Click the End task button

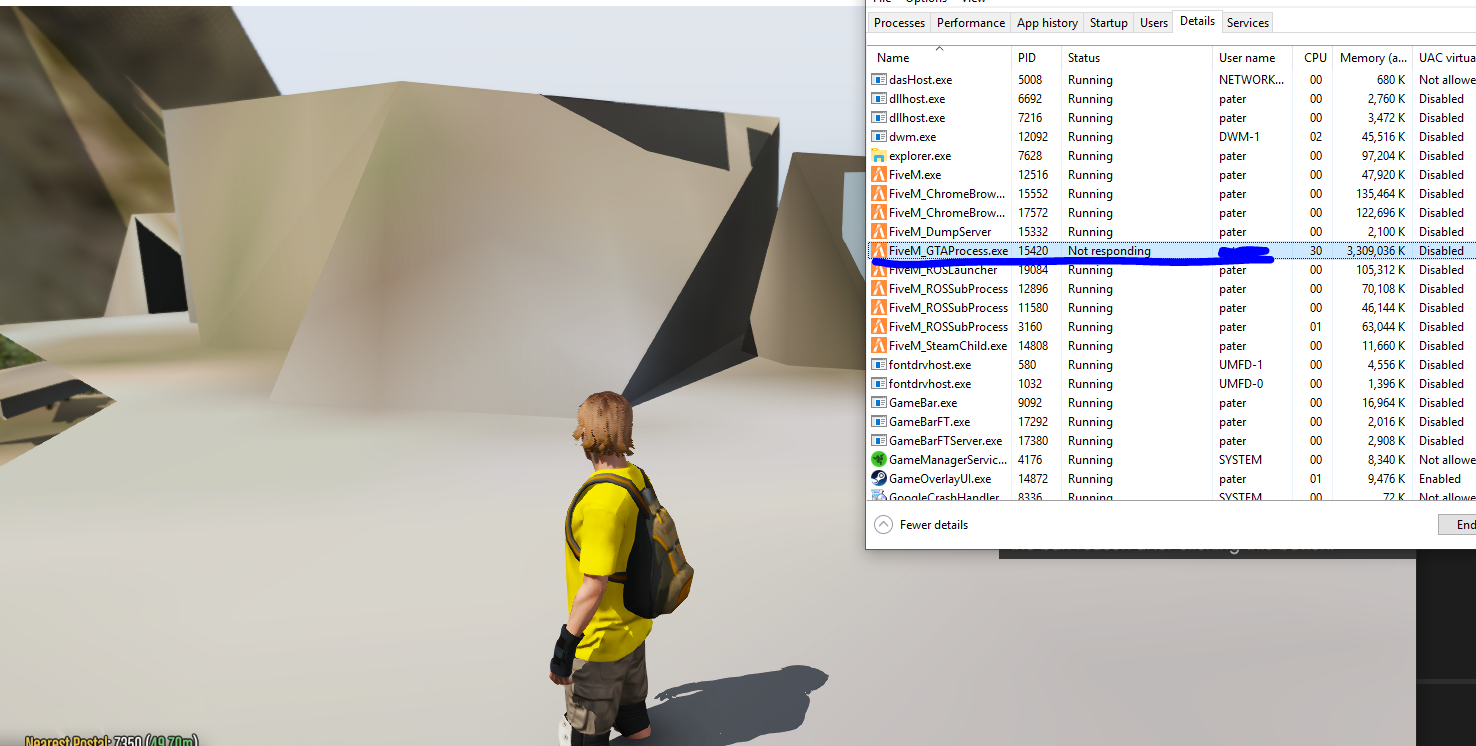1458,525
